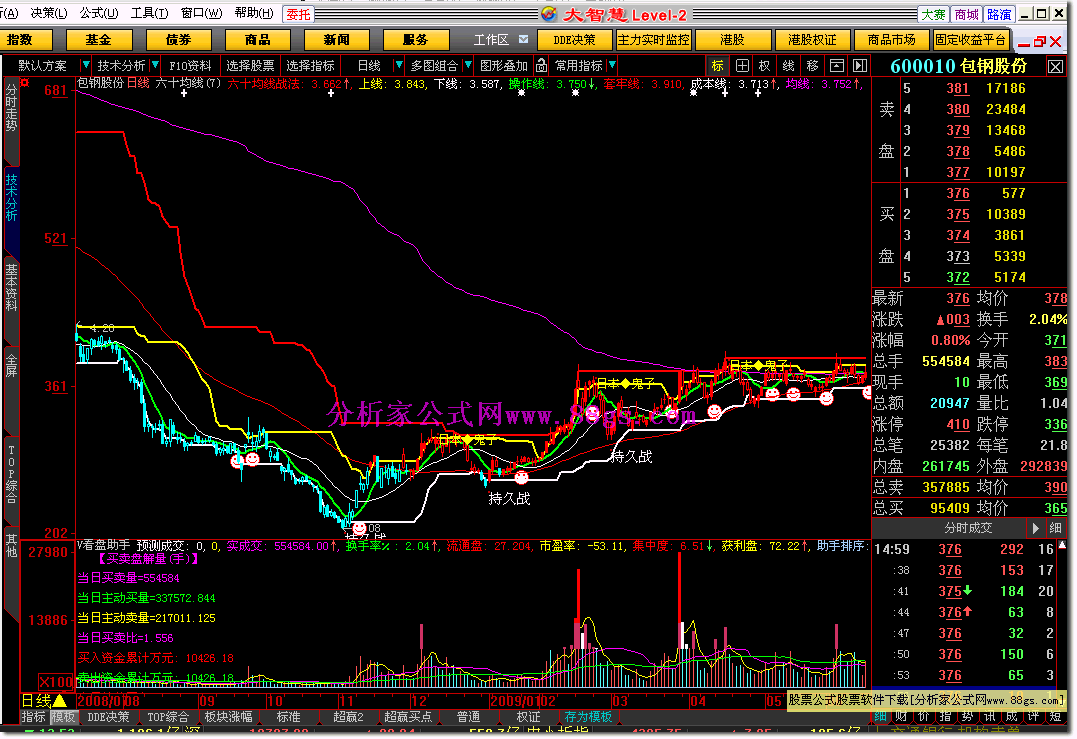Select the 线 drawing tool icon
1077x739 pixels.
click(x=789, y=66)
